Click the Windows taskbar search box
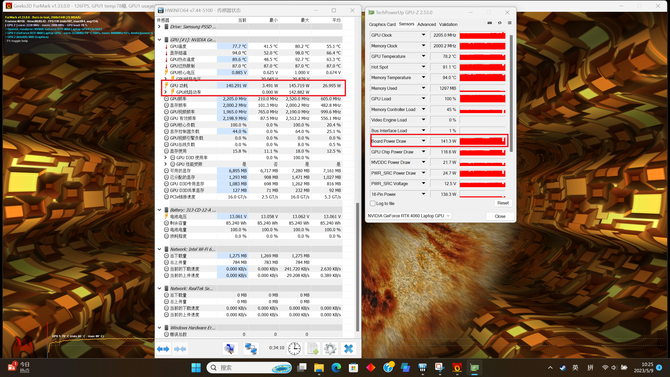 [249, 368]
